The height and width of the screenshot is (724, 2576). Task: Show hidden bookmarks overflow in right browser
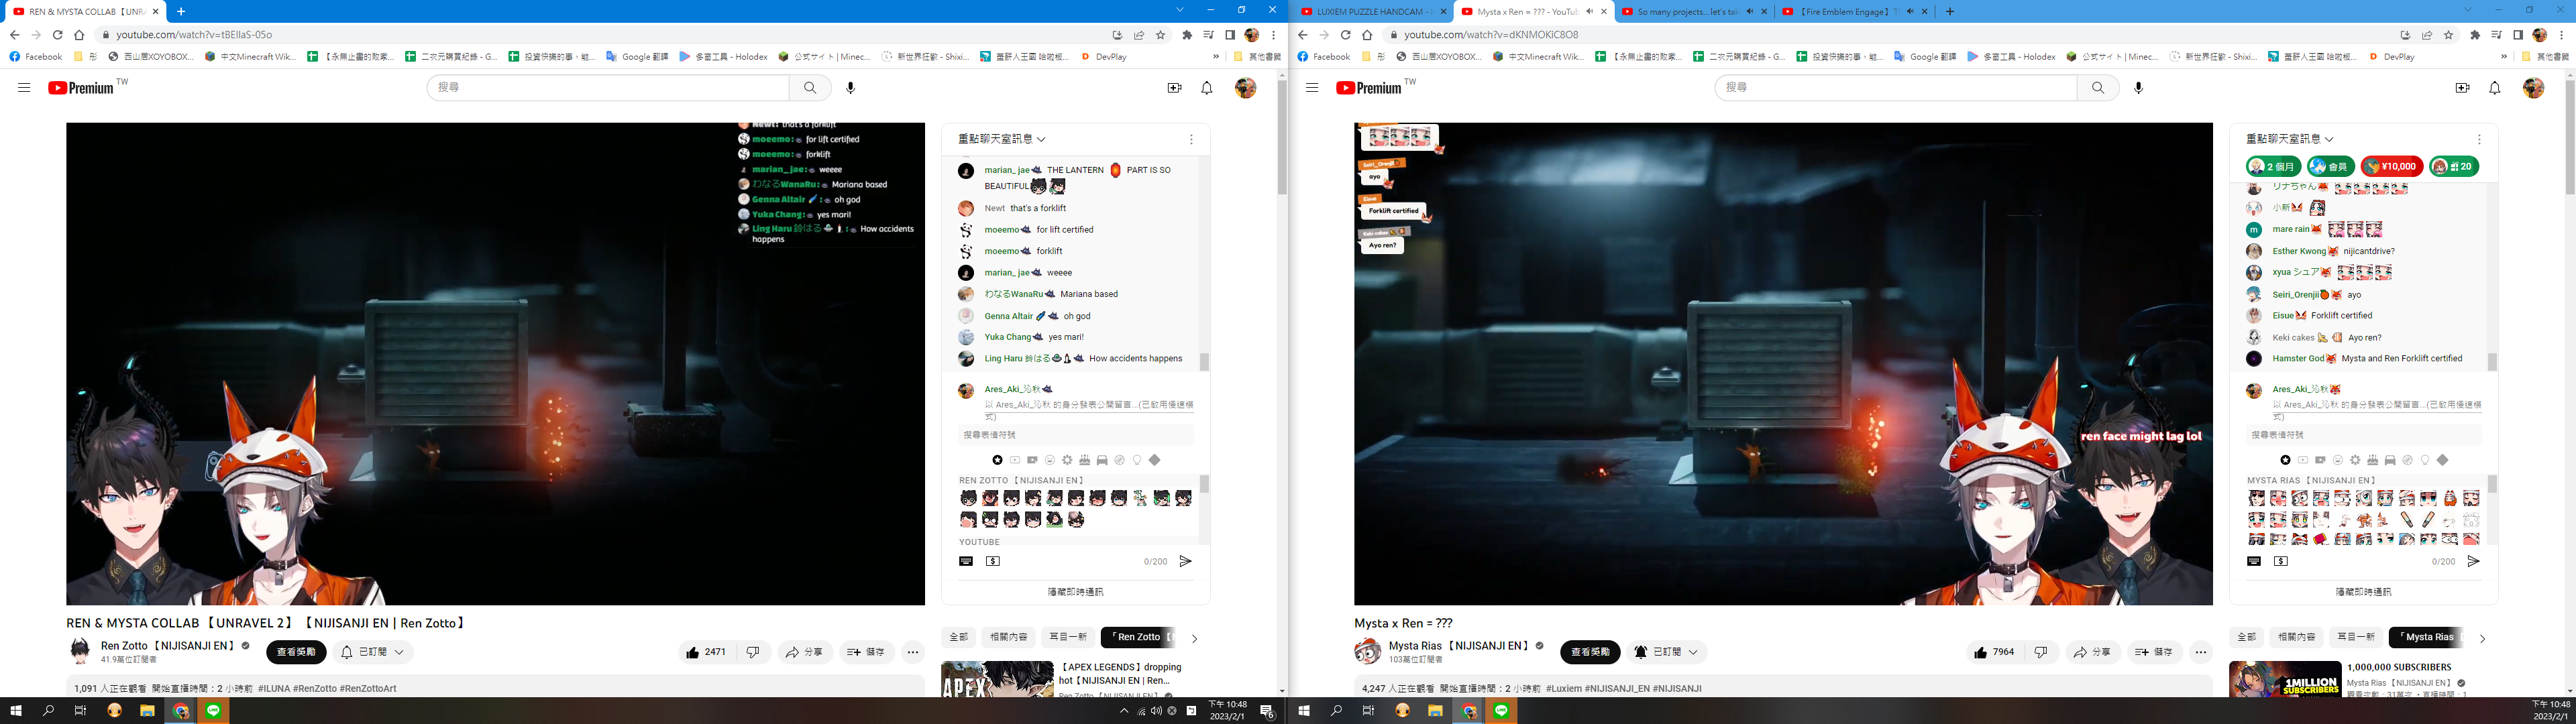click(2504, 57)
